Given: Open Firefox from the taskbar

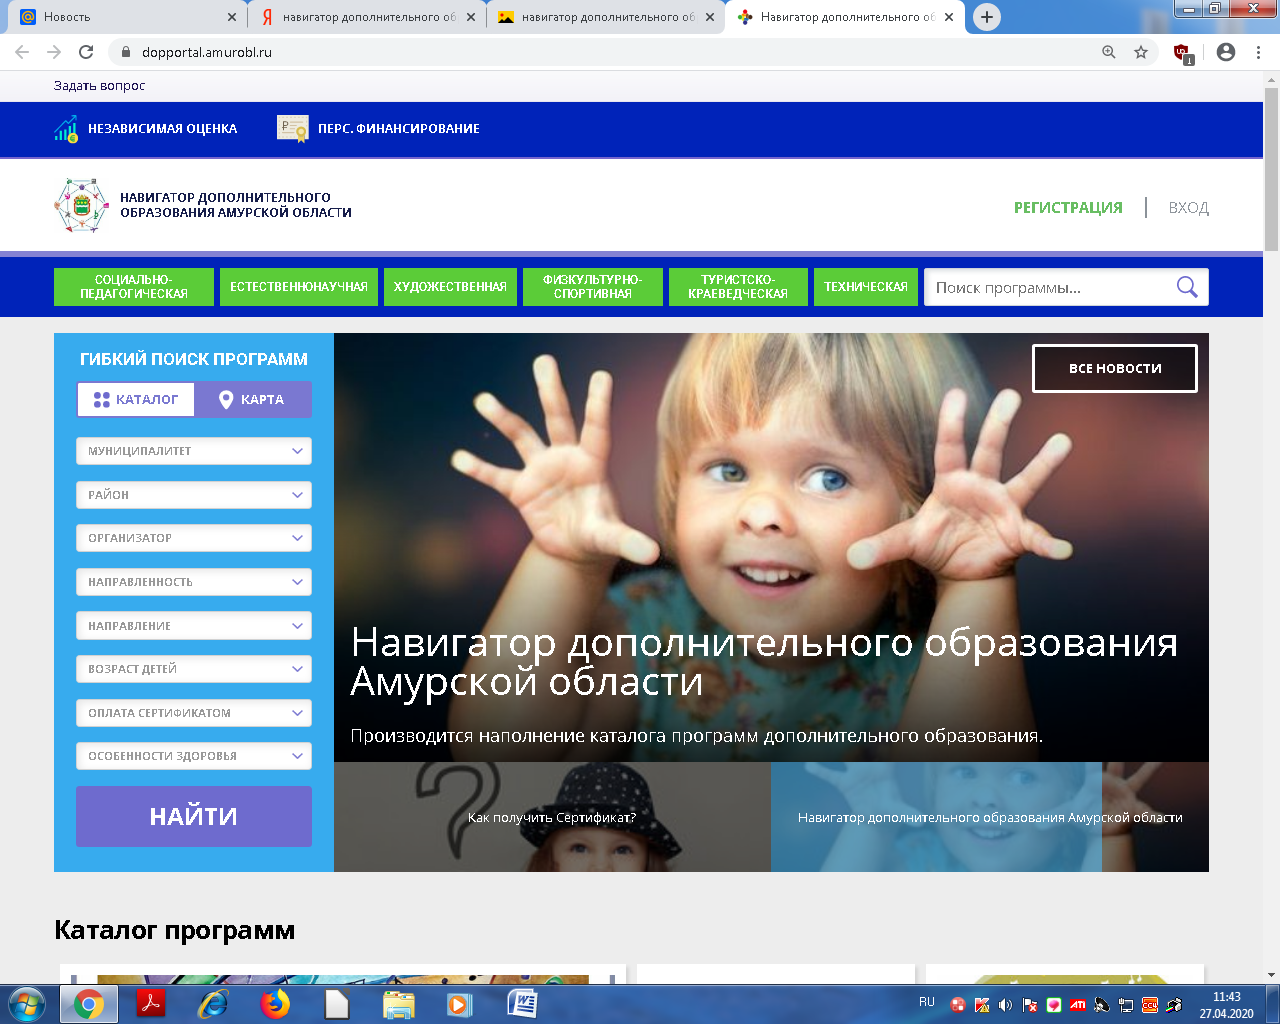Looking at the screenshot, I should 275,1004.
